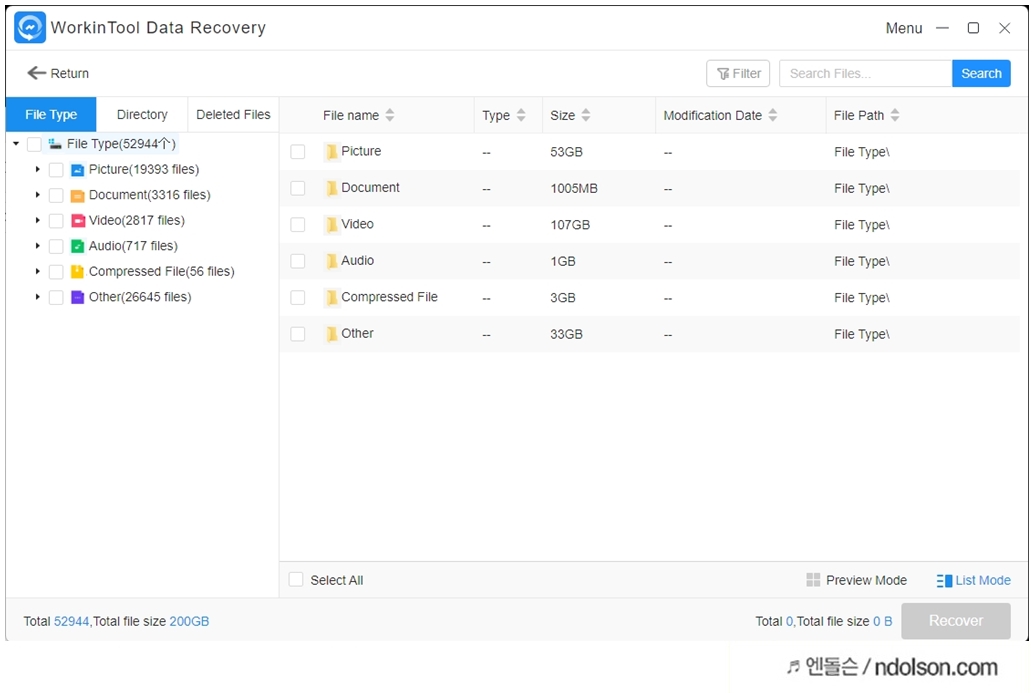Tick the Audio row checkbox in file list
The image size is (1034, 693).
[298, 262]
